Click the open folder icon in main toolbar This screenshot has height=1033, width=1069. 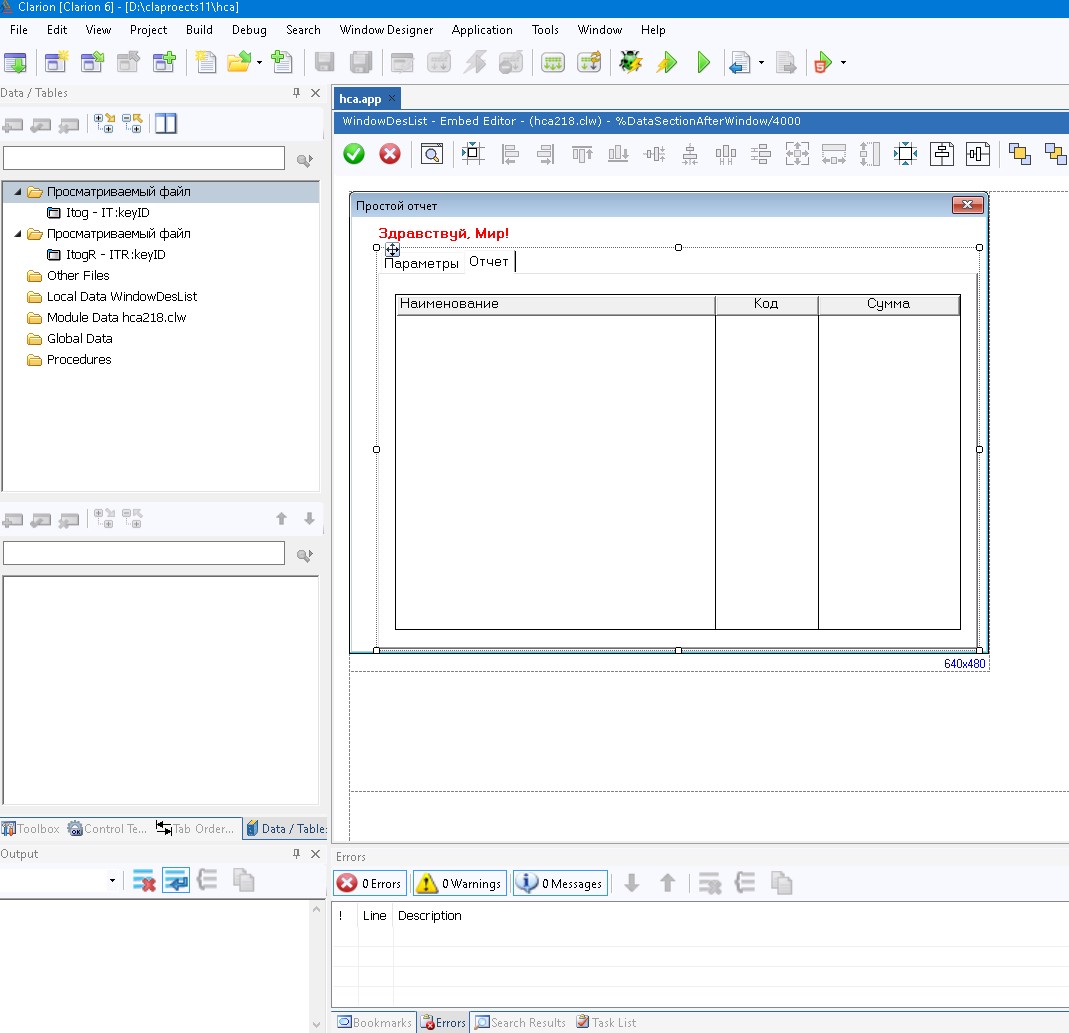(238, 62)
